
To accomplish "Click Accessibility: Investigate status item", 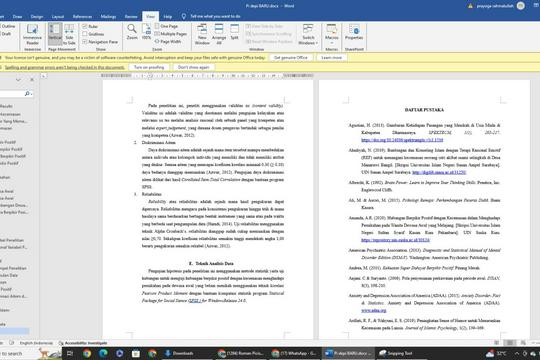I will [x=83, y=343].
